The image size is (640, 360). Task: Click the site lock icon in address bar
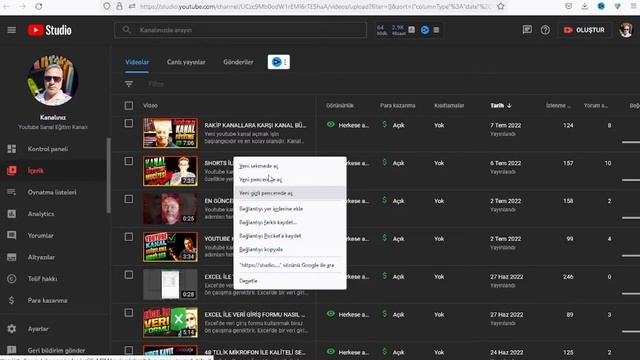[x=119, y=6]
